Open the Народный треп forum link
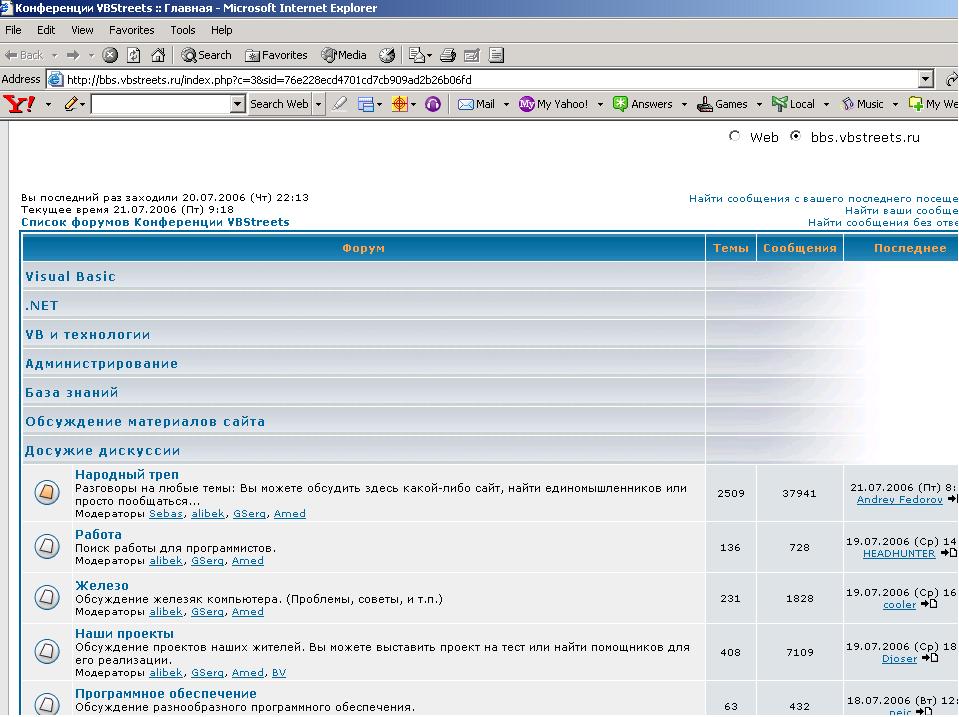This screenshot has height=717, width=959. [x=127, y=474]
